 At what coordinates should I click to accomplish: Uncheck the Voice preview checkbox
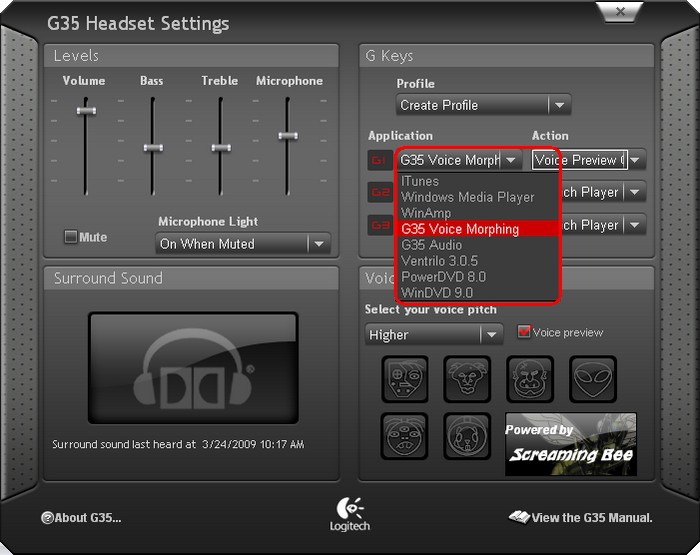[524, 332]
